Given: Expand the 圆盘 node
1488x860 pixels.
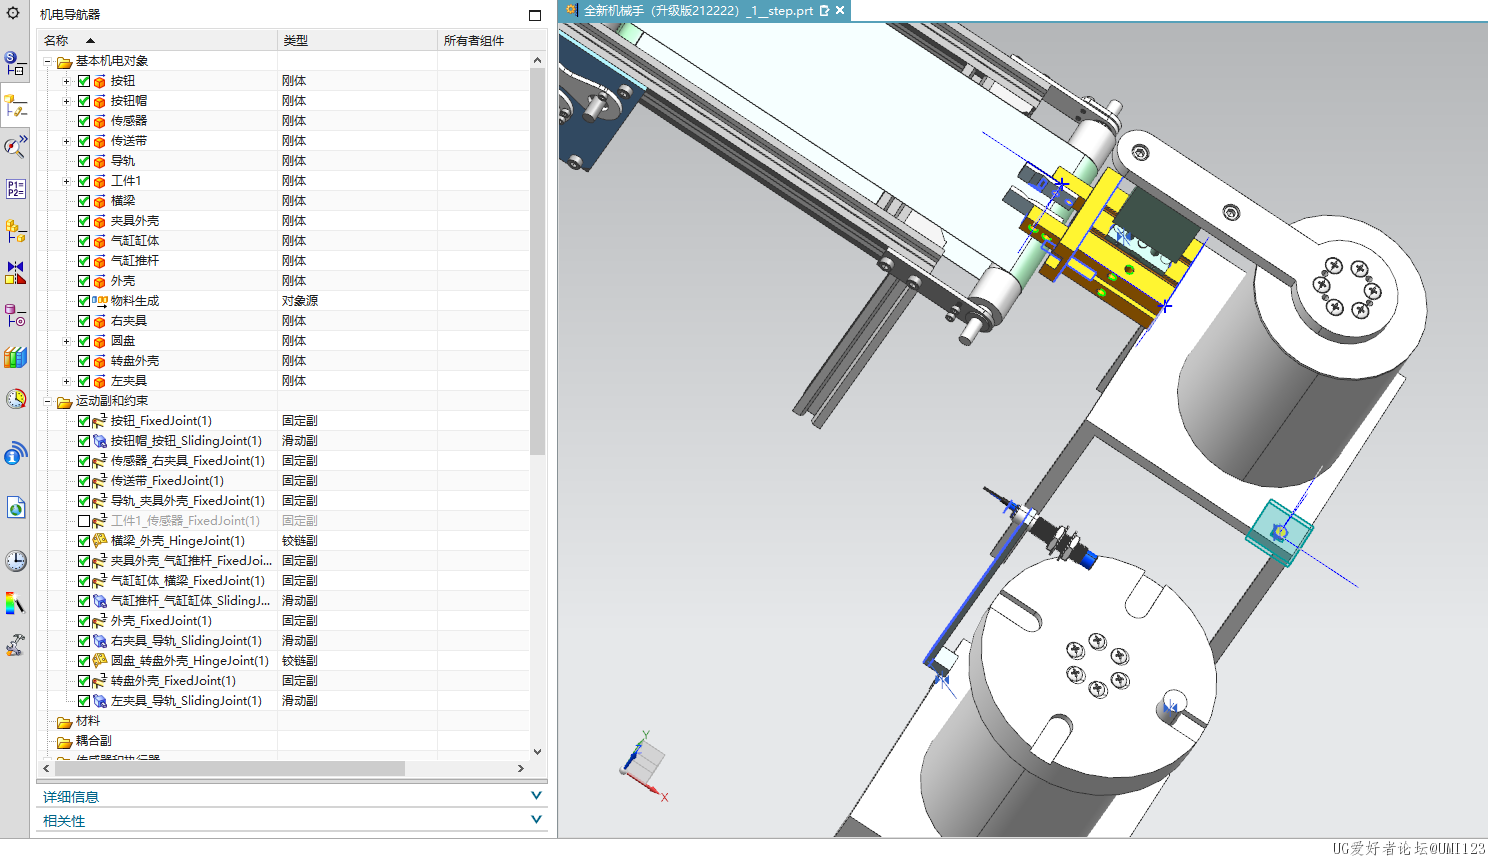Looking at the screenshot, I should click(x=67, y=341).
